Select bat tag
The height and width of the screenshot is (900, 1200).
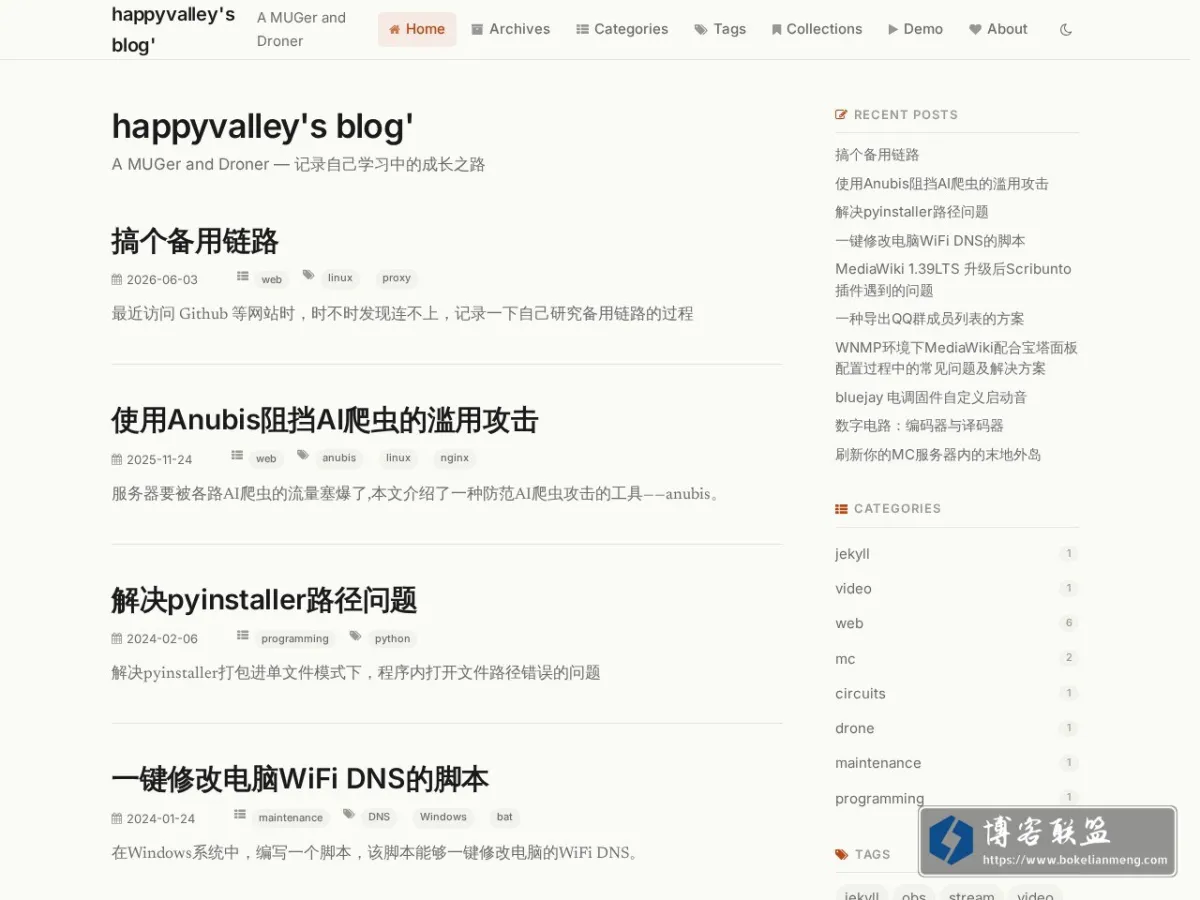click(x=505, y=817)
